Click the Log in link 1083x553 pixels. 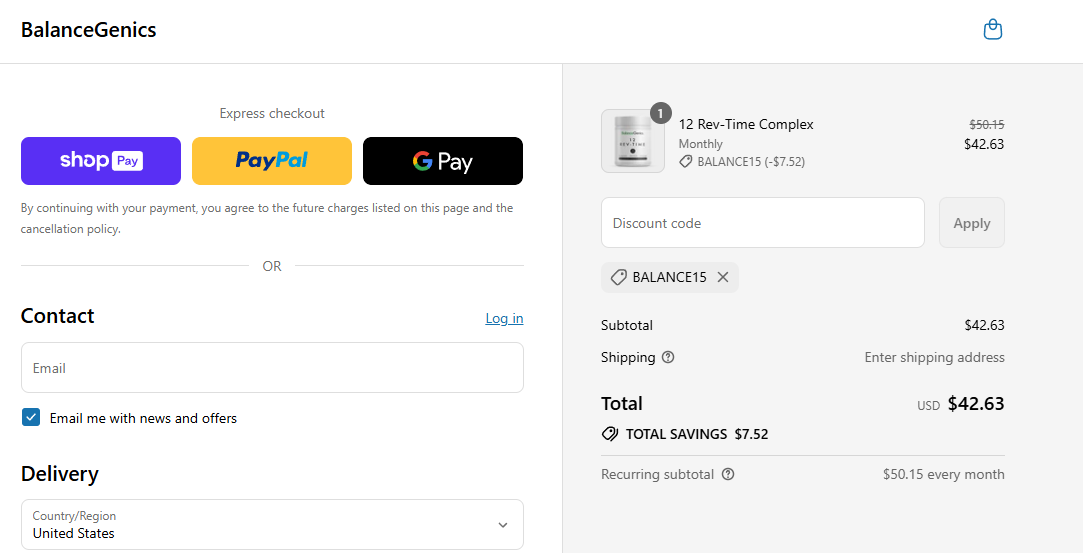(x=504, y=318)
